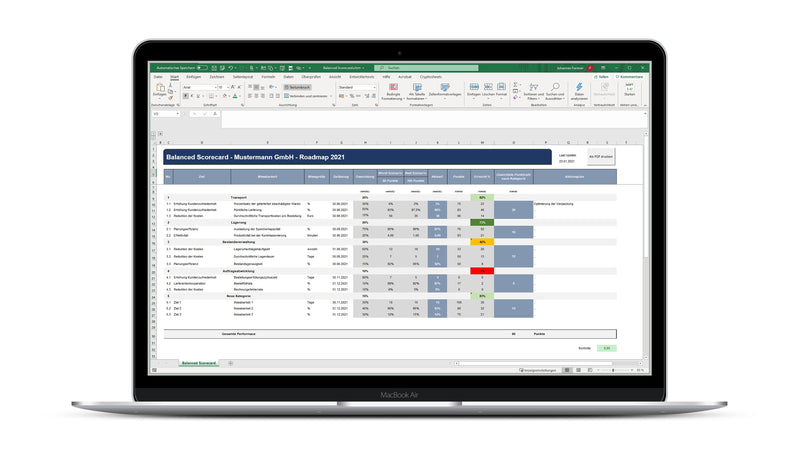800x450 pixels.
Task: Click the insert function fx icon
Action: click(215, 114)
